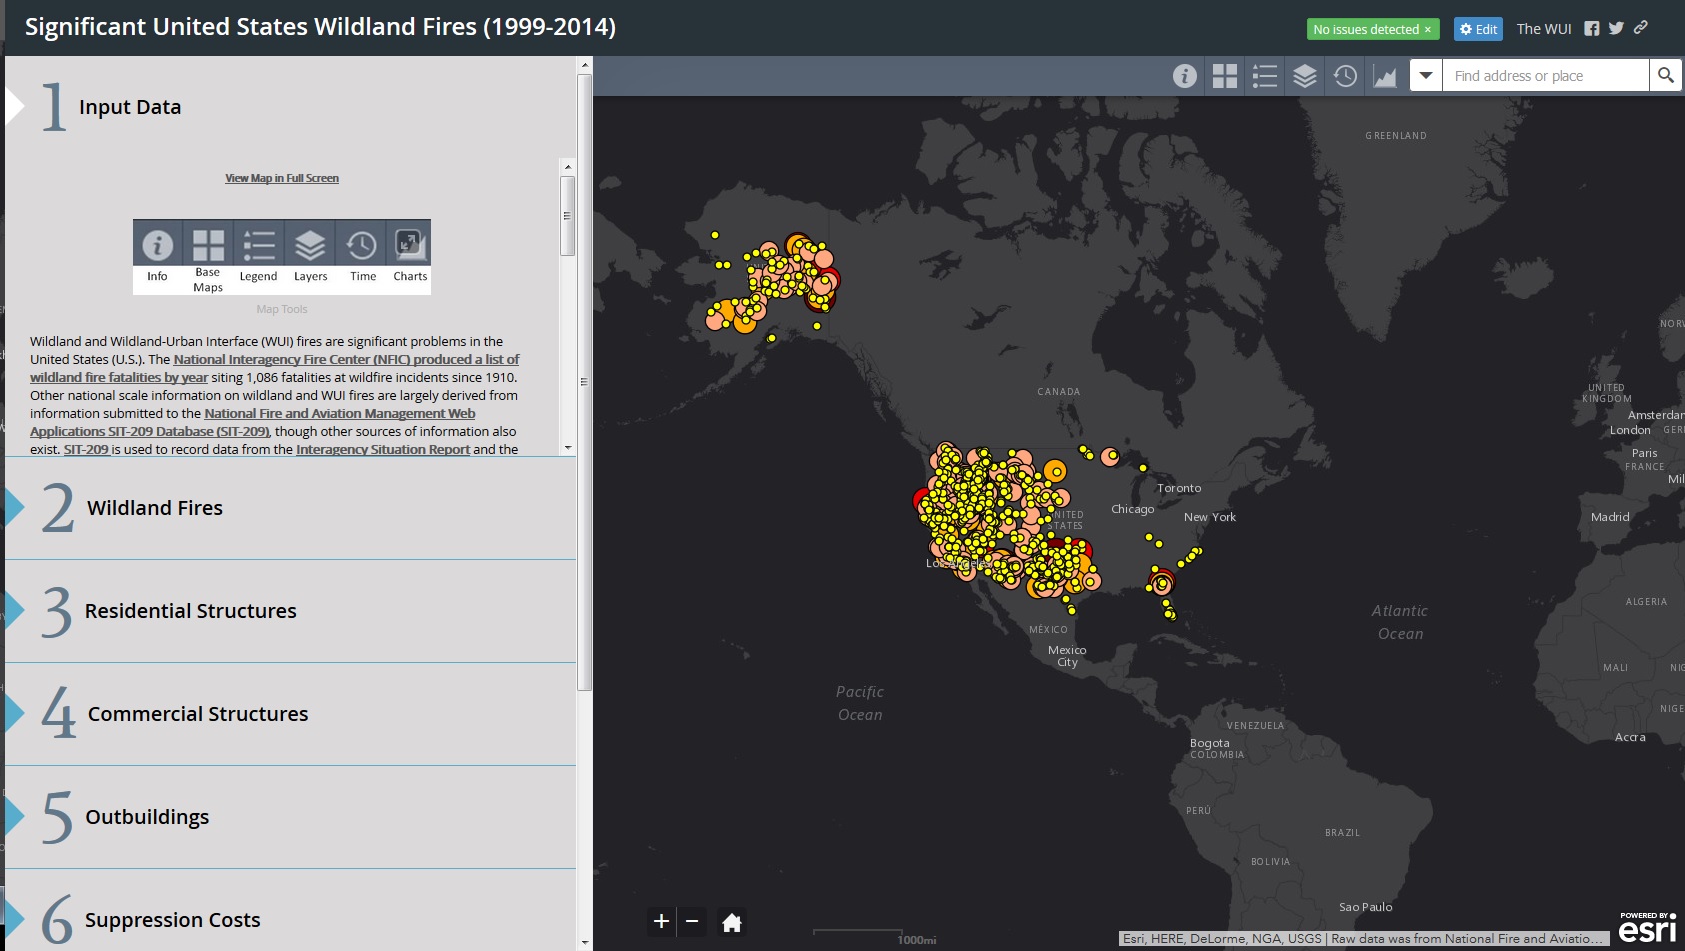Expand section 4 Commercial Structures
This screenshot has height=951, width=1685.
290,714
